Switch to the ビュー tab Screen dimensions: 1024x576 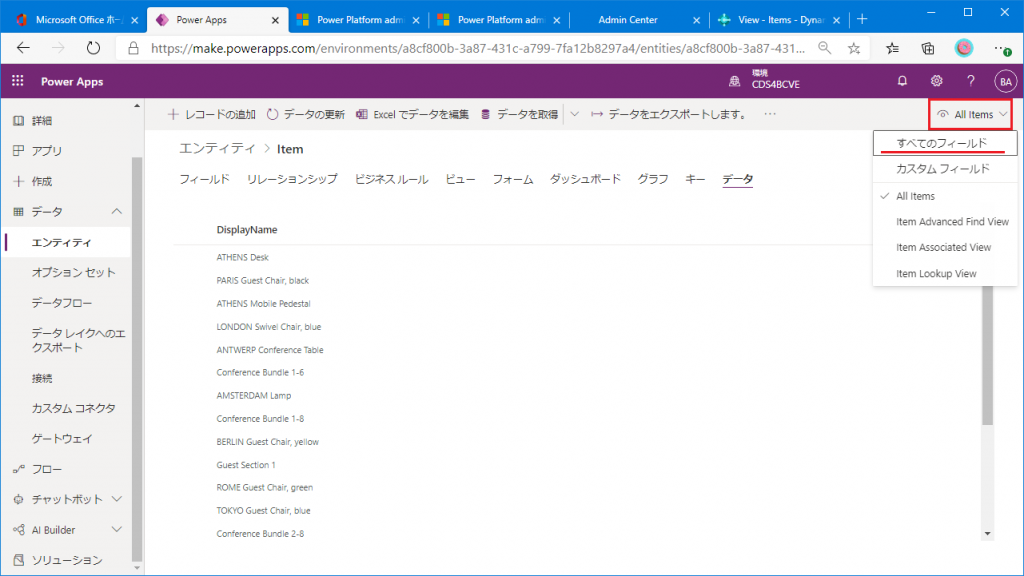pos(460,179)
